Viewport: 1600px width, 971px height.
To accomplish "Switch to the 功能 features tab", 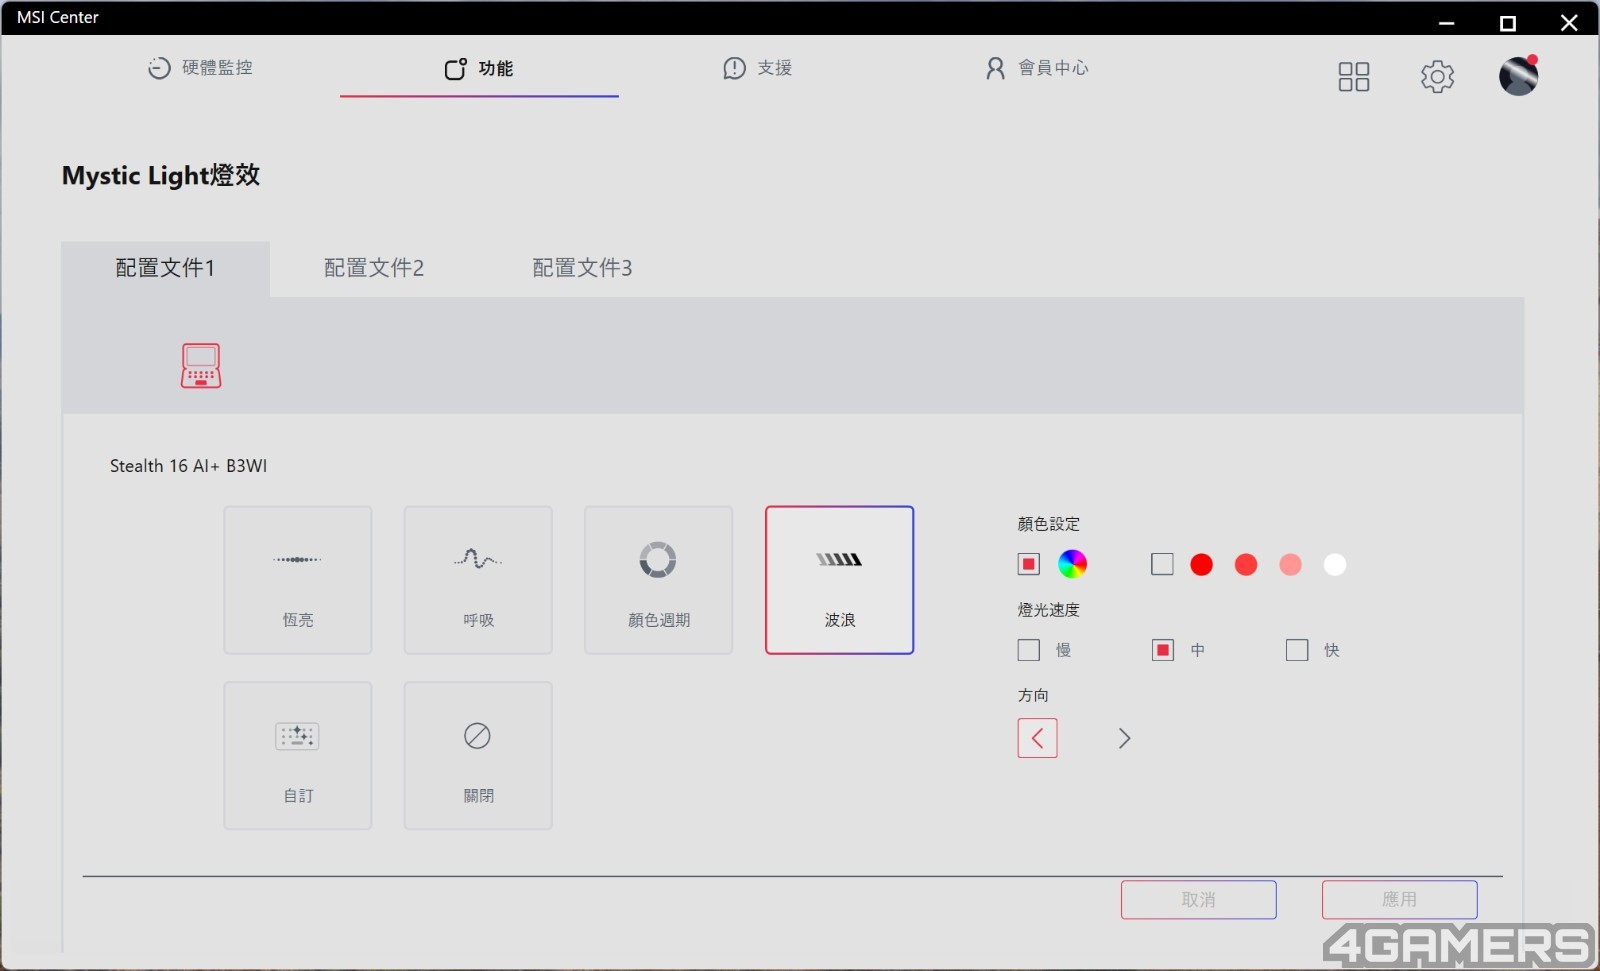I will click(479, 68).
